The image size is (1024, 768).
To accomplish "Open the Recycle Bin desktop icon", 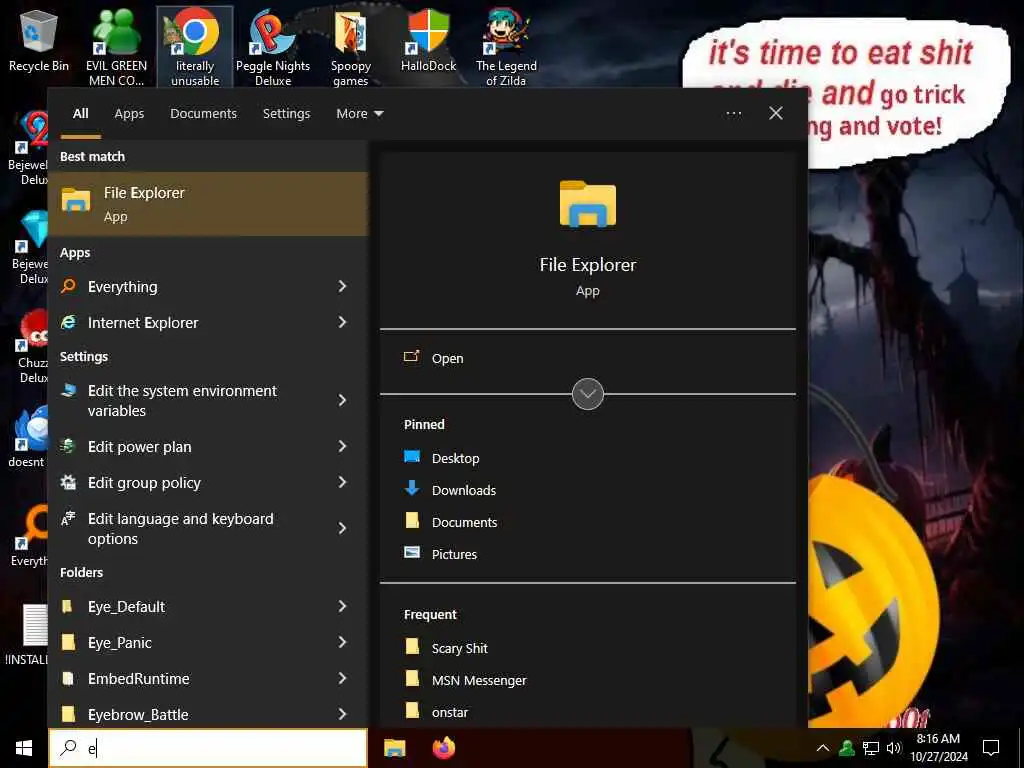I will click(39, 40).
